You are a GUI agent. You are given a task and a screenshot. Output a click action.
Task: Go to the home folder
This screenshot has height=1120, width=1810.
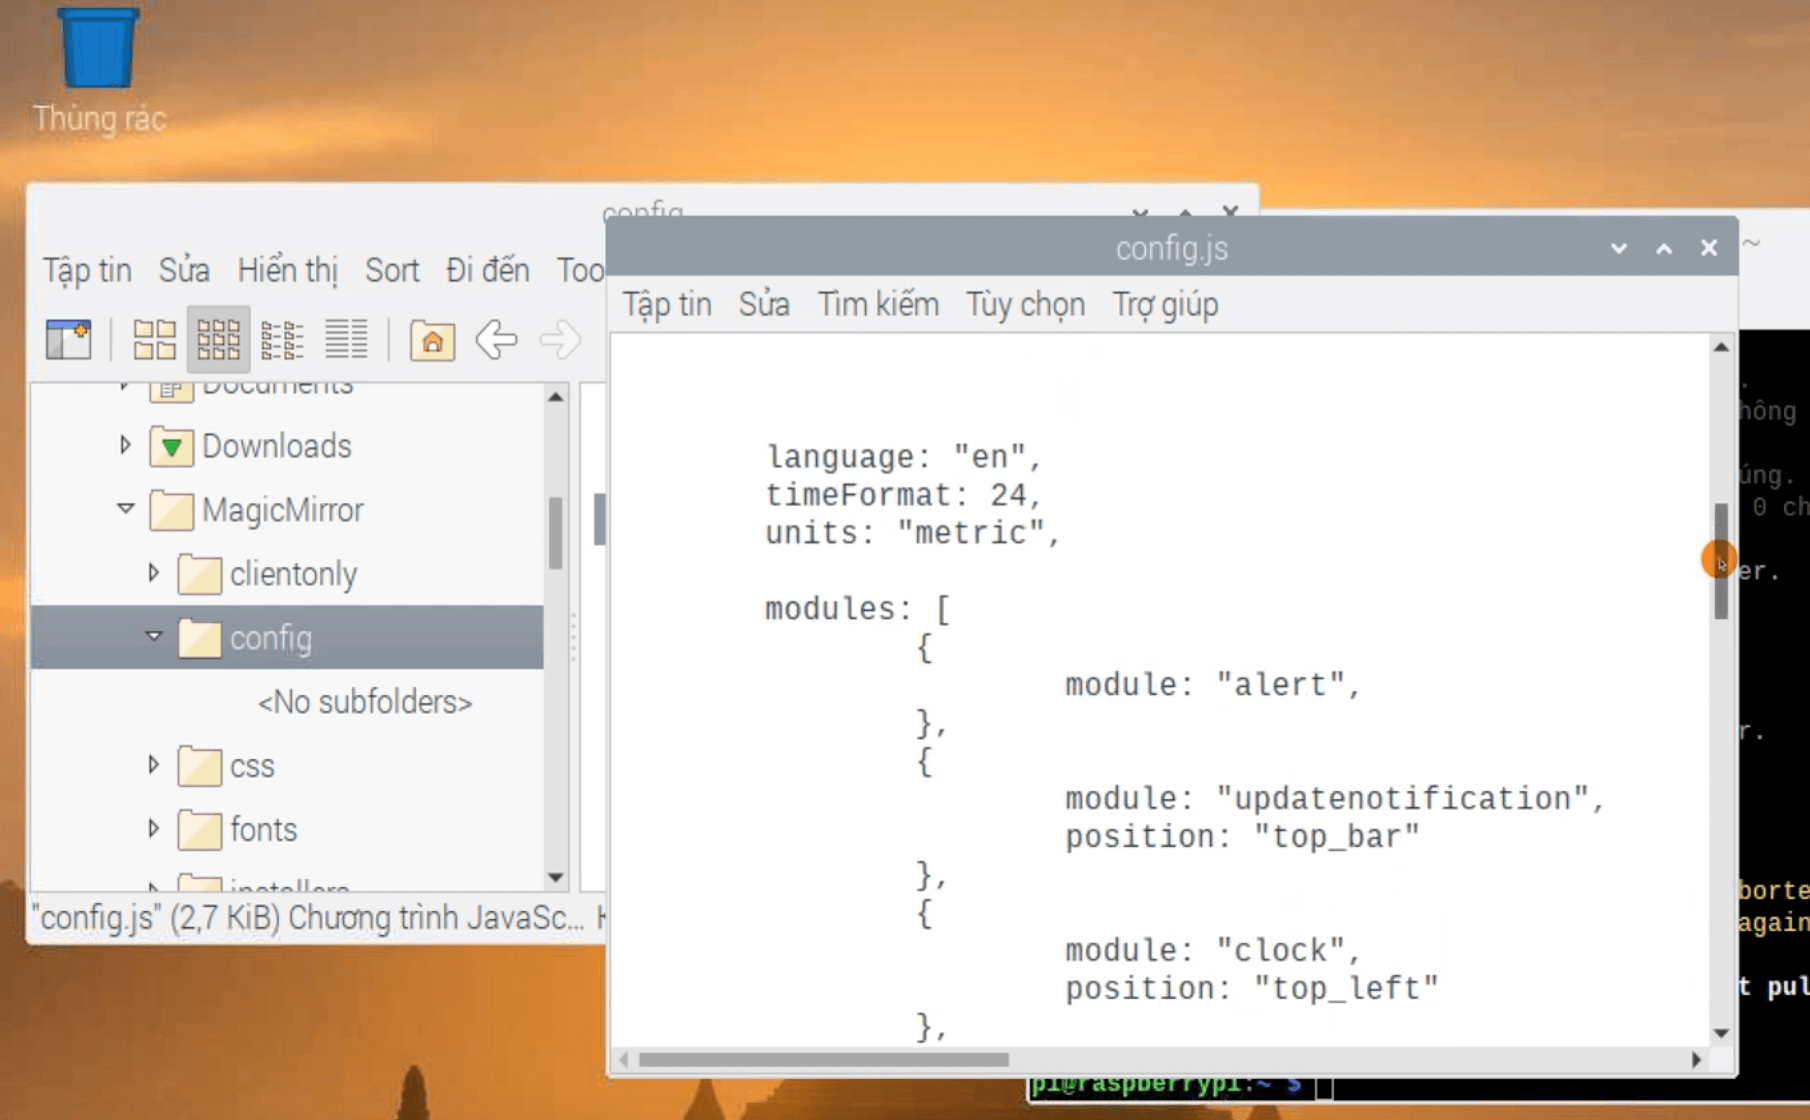pyautogui.click(x=432, y=340)
